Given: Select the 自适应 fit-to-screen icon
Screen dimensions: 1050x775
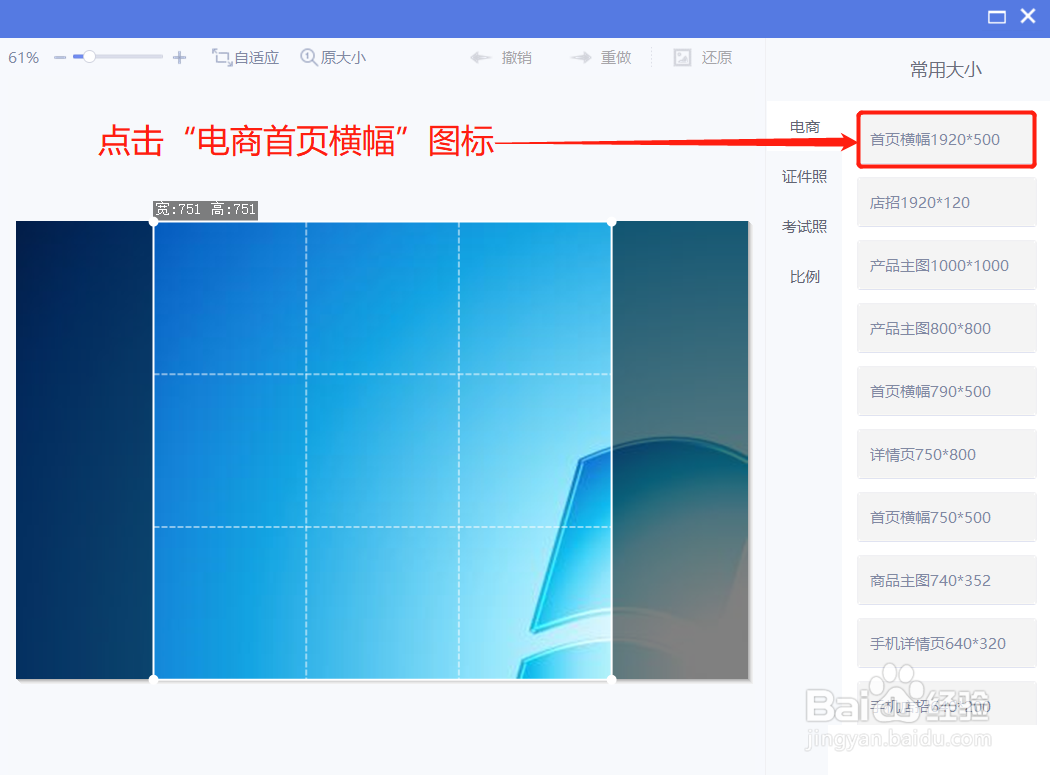Looking at the screenshot, I should point(245,57).
